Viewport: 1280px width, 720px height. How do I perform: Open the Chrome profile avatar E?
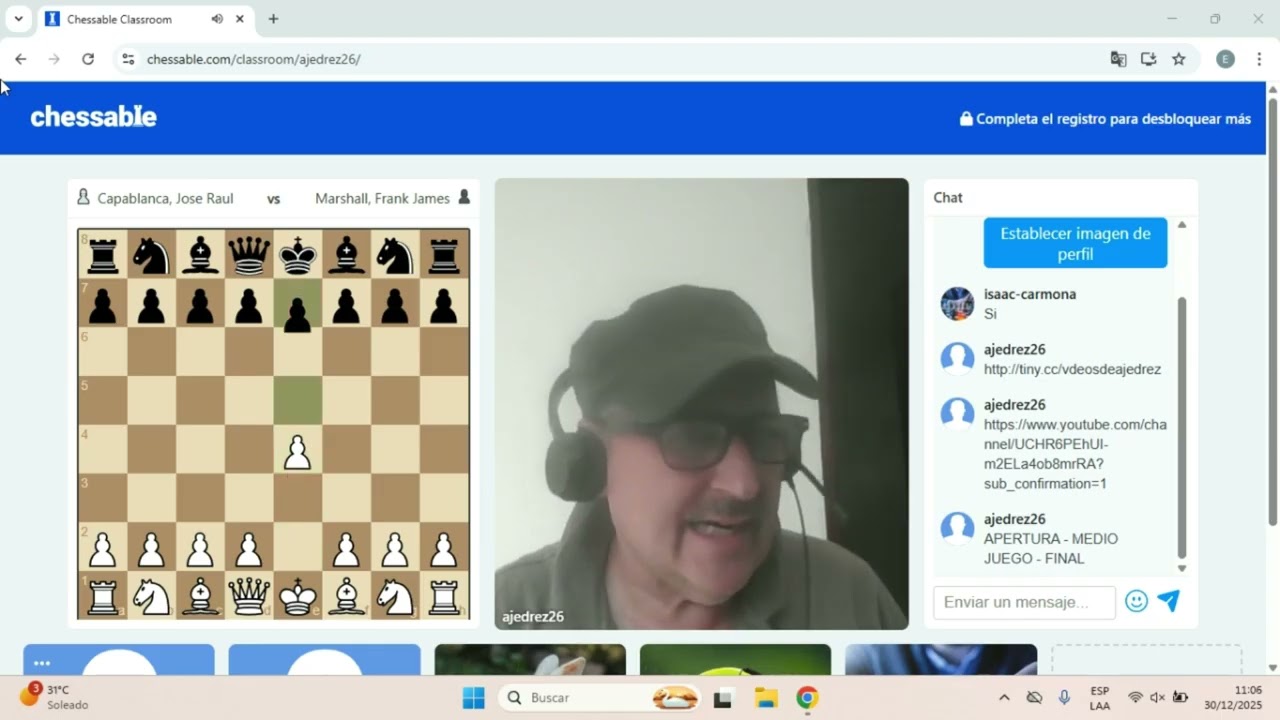coord(1225,59)
